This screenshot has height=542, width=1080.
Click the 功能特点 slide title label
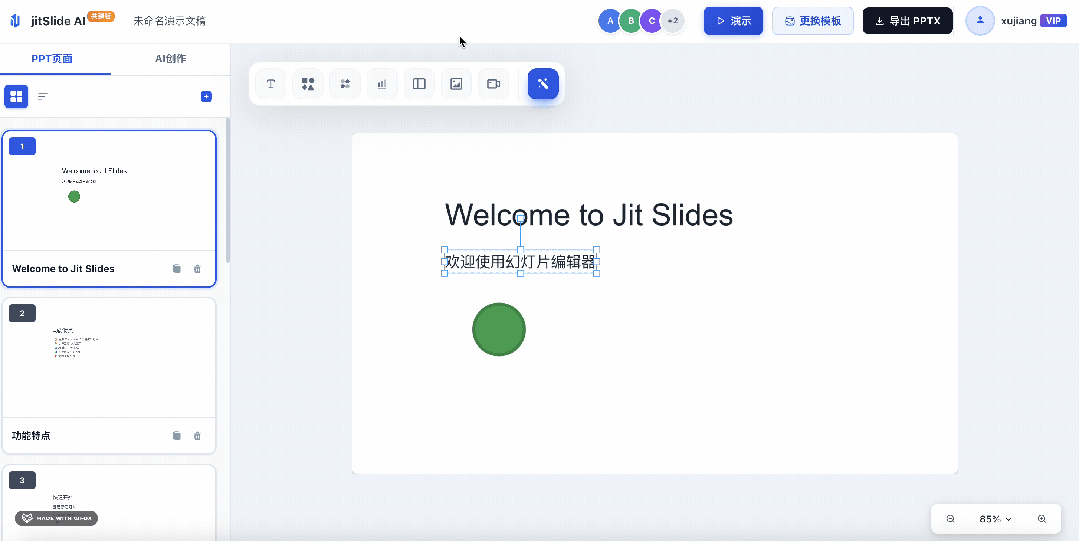click(x=31, y=435)
